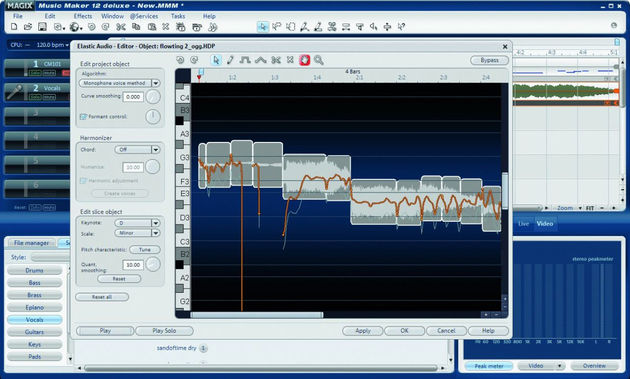630x379 pixels.
Task: Toggle the Formant control checkbox
Action: (83, 117)
